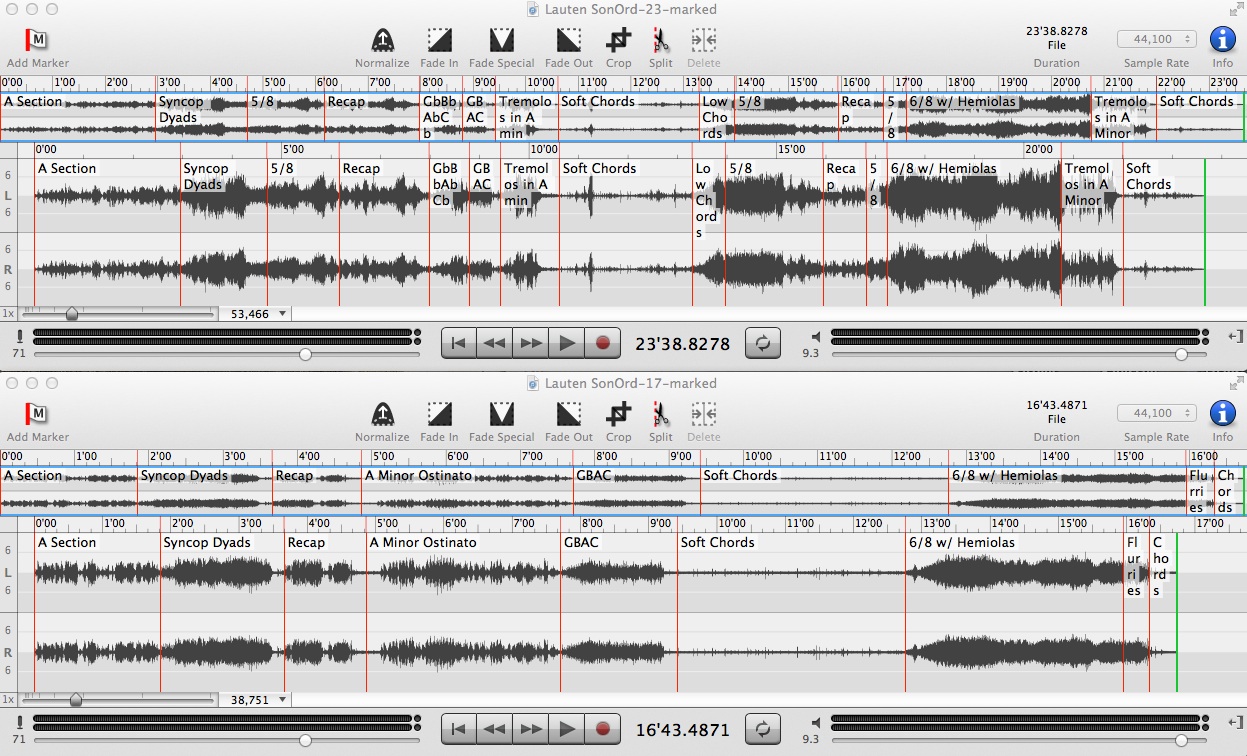
Task: Click the 16'43.4871 time counter display
Action: pos(682,730)
